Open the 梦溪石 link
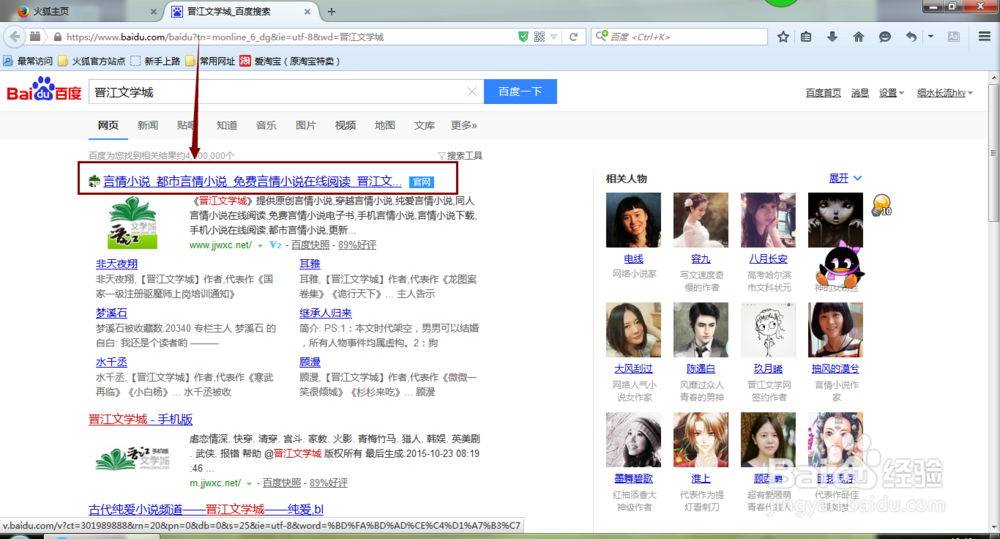The image size is (1000, 539). (x=112, y=313)
